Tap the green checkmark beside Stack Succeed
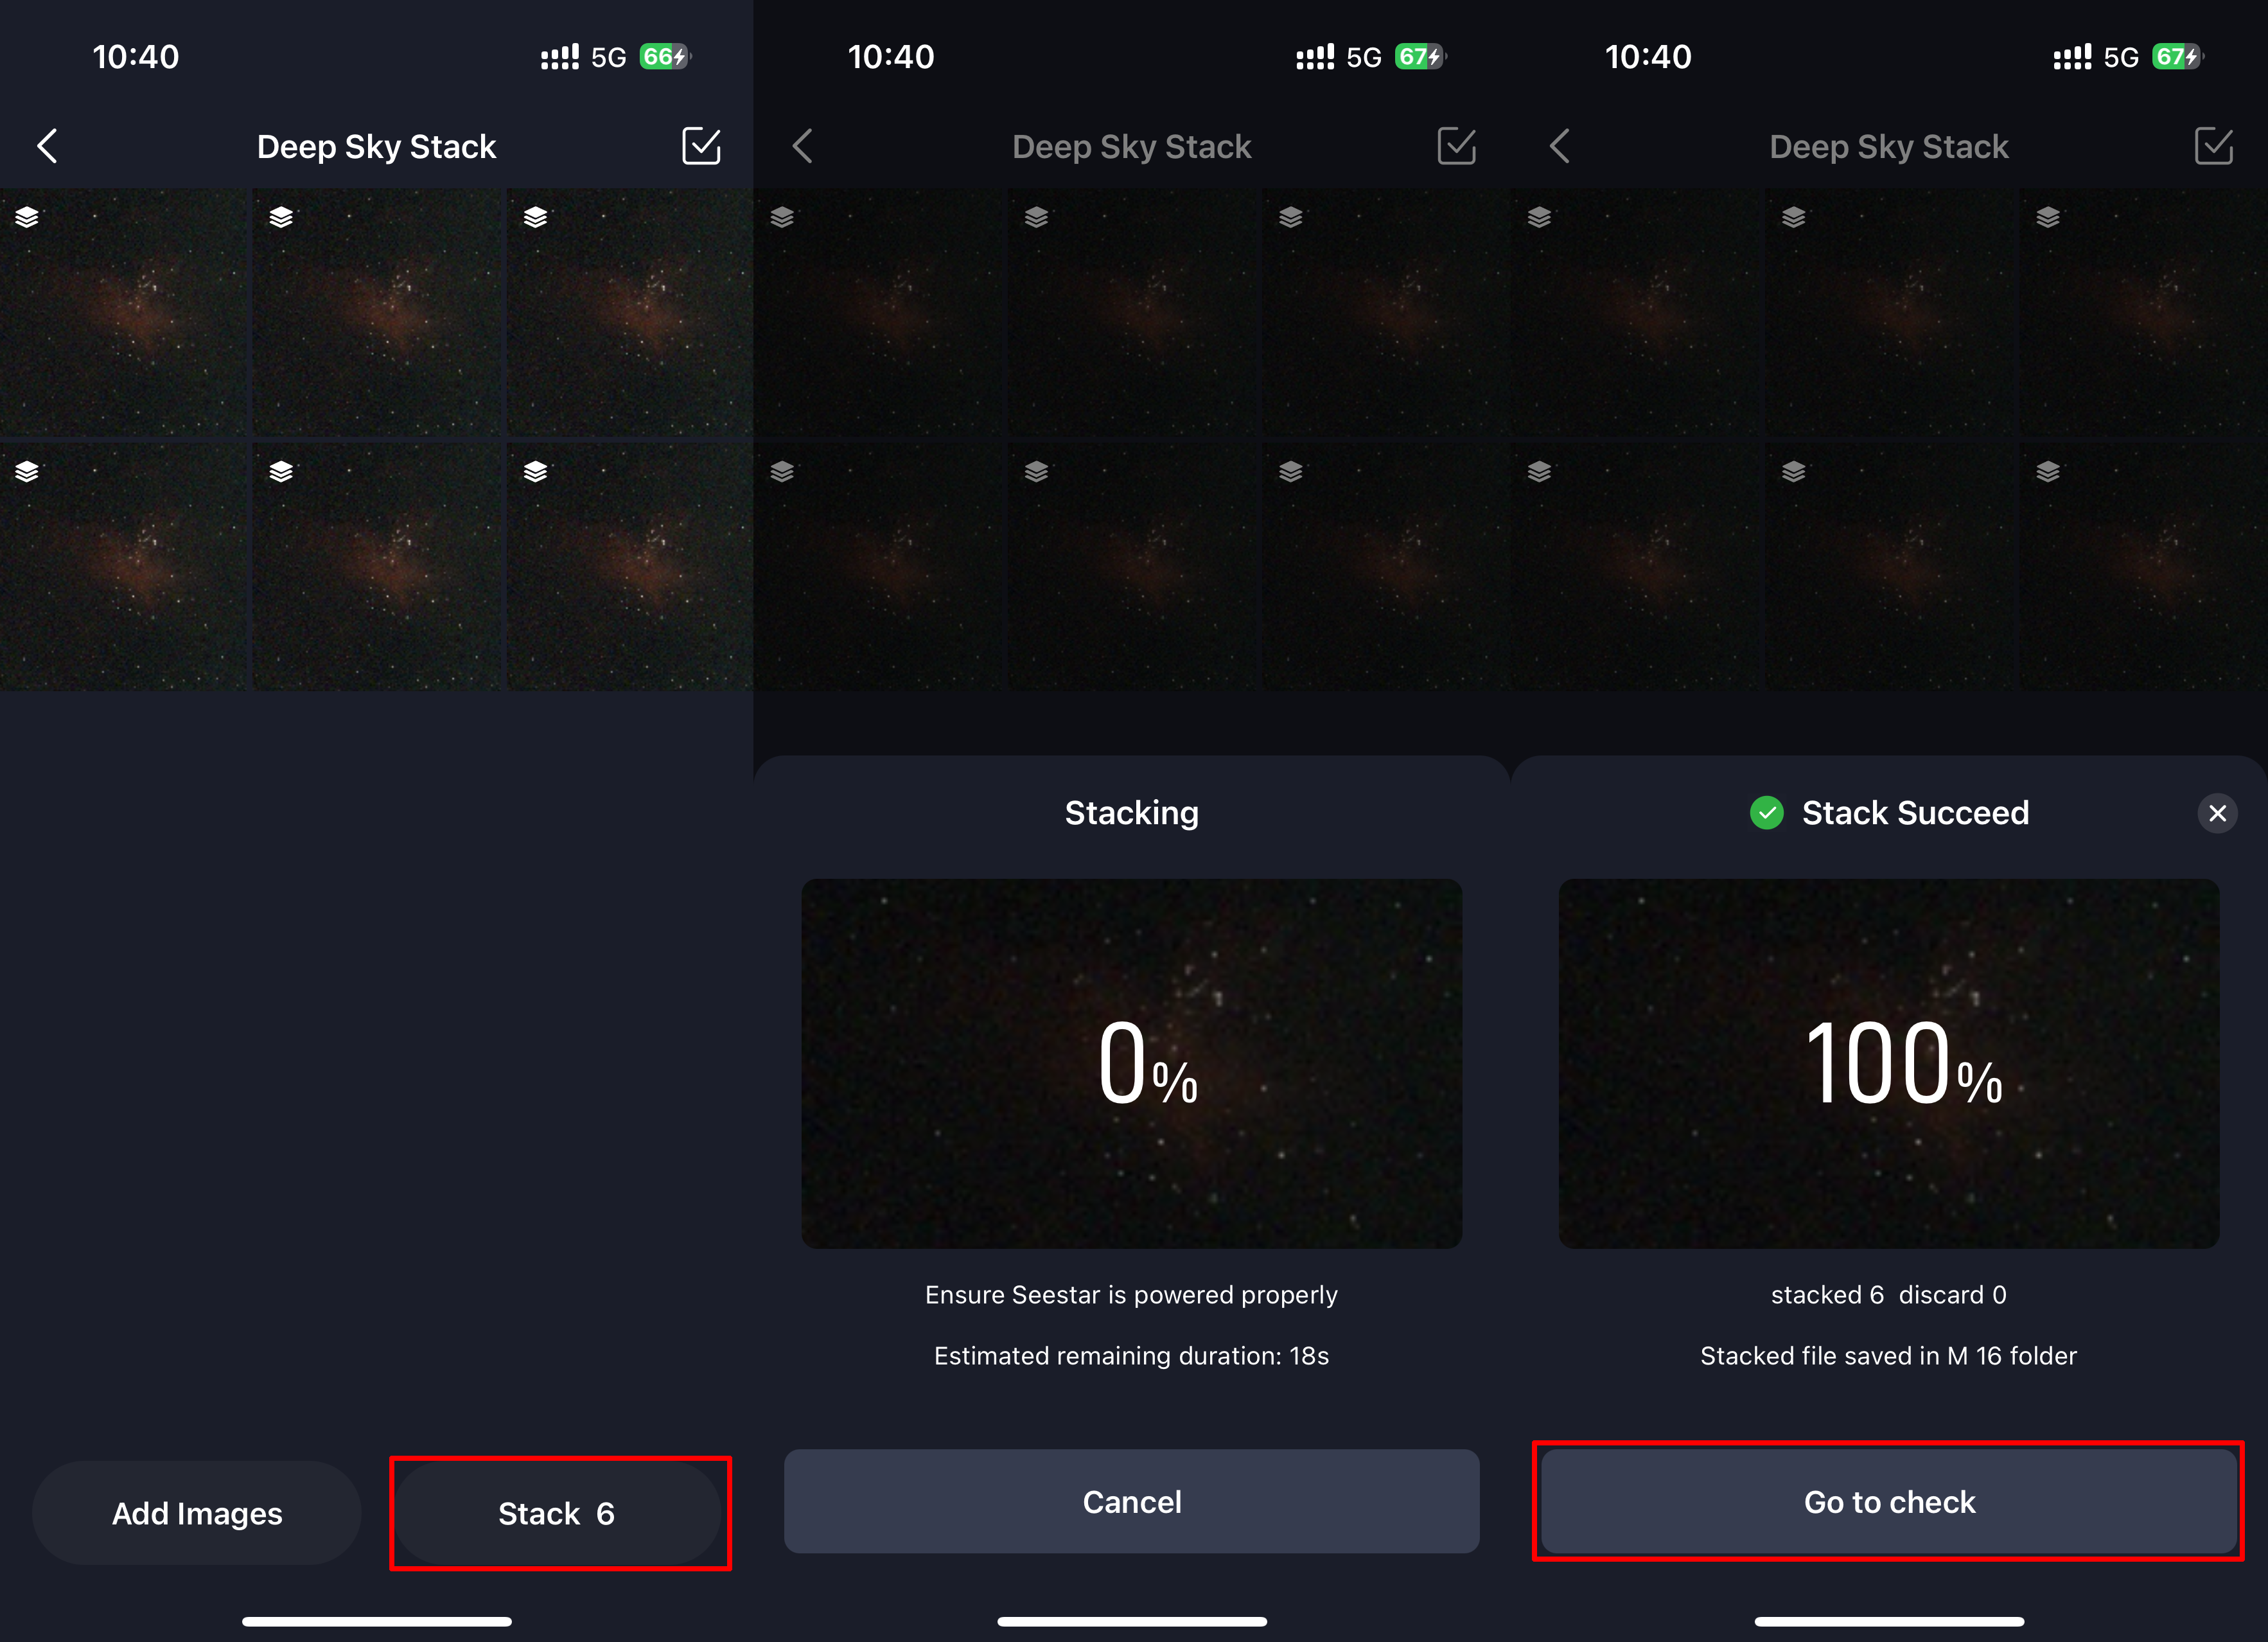Image resolution: width=2268 pixels, height=1642 pixels. click(x=1766, y=813)
